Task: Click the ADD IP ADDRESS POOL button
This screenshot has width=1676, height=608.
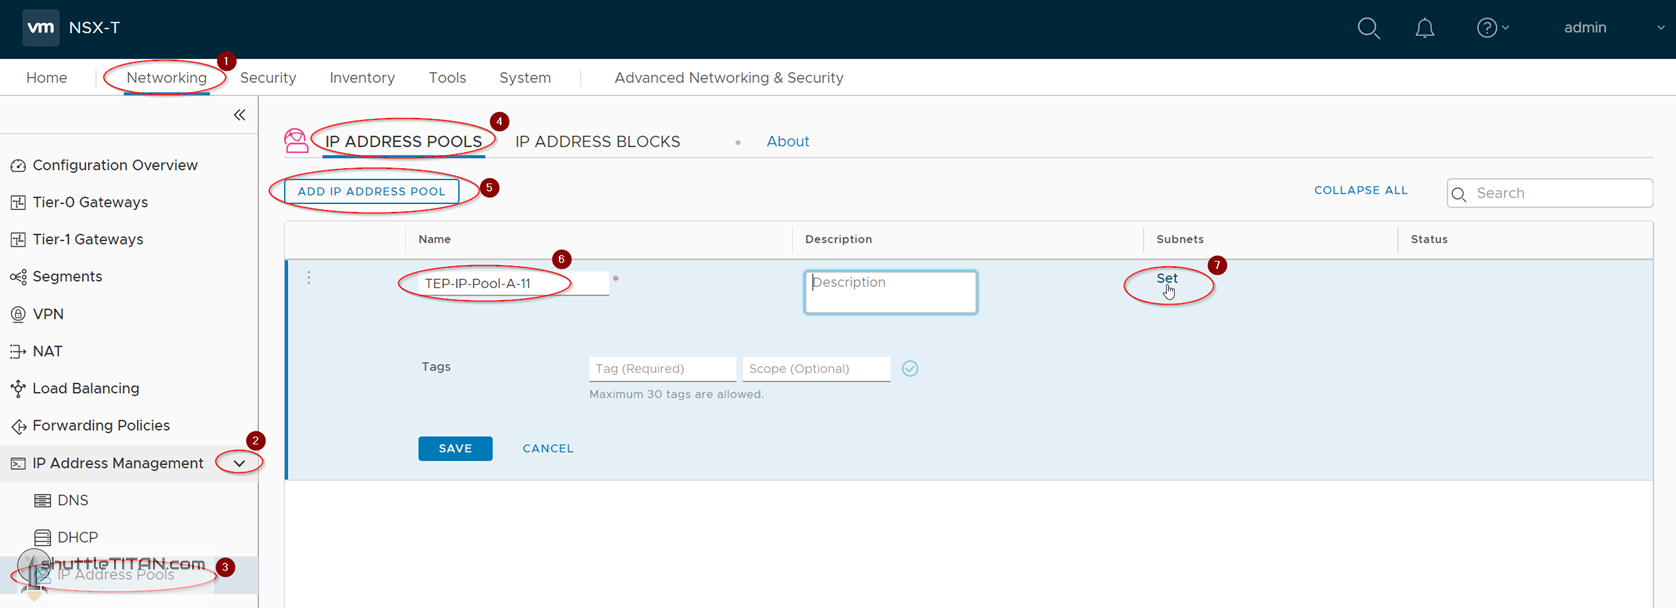Action: (371, 191)
